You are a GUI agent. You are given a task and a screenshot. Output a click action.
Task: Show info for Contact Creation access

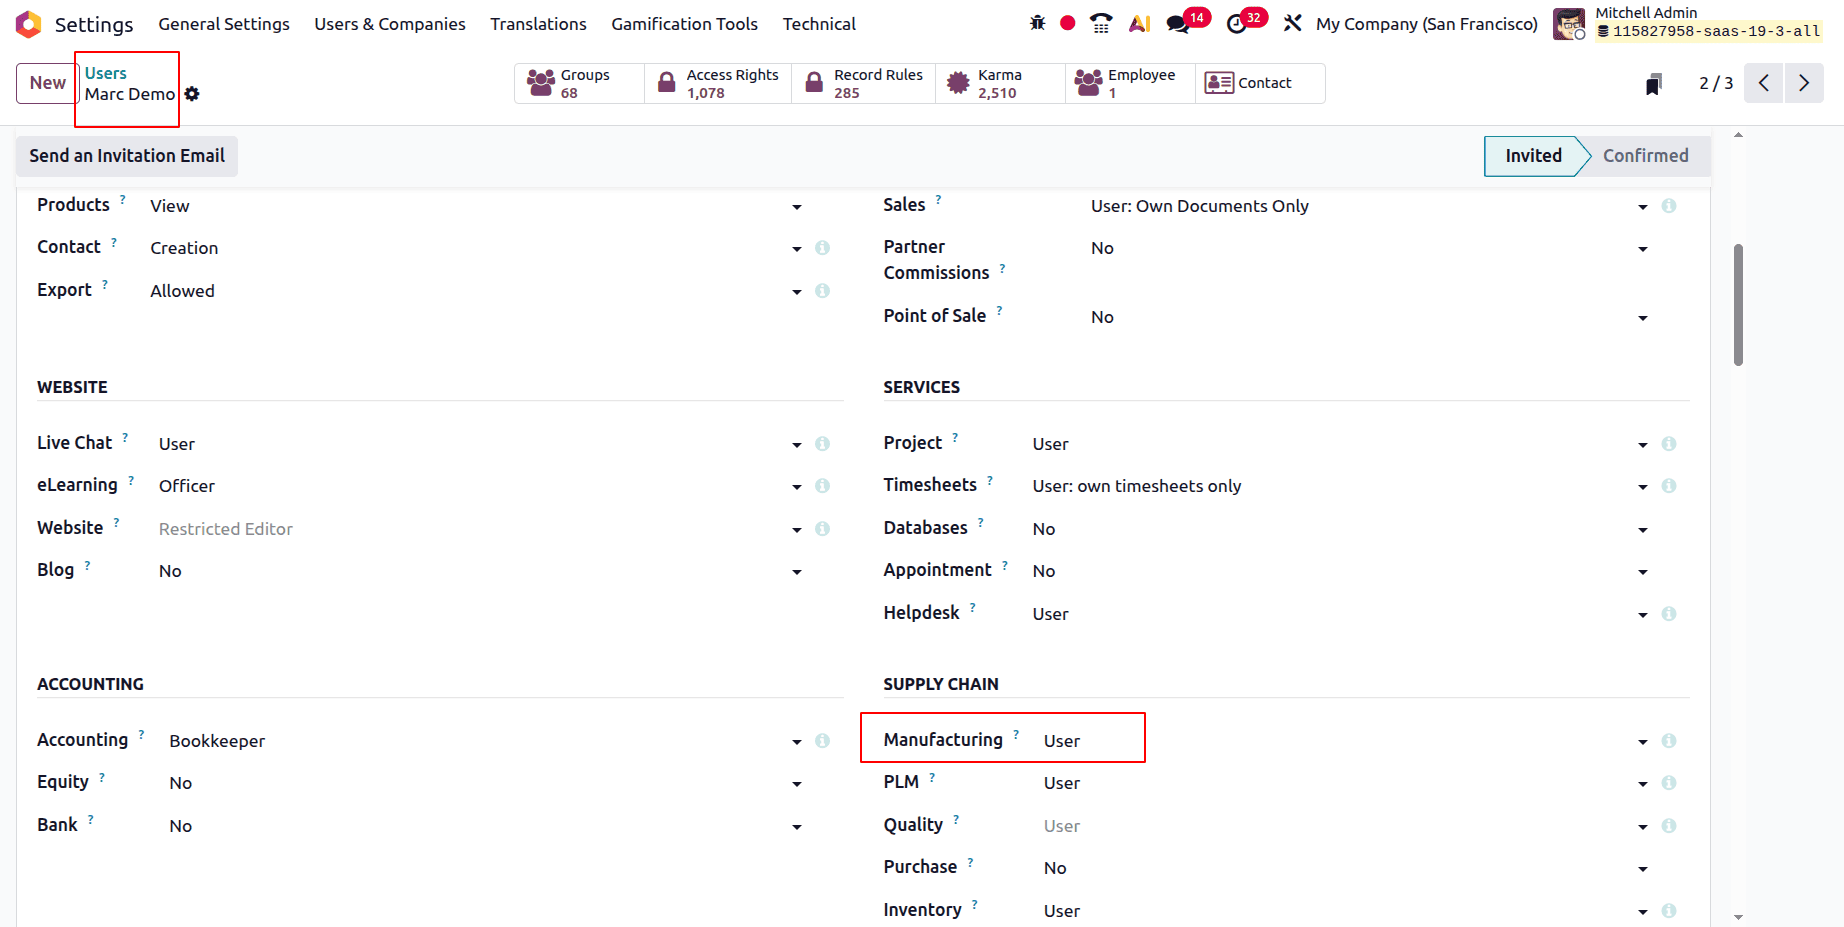coord(822,248)
